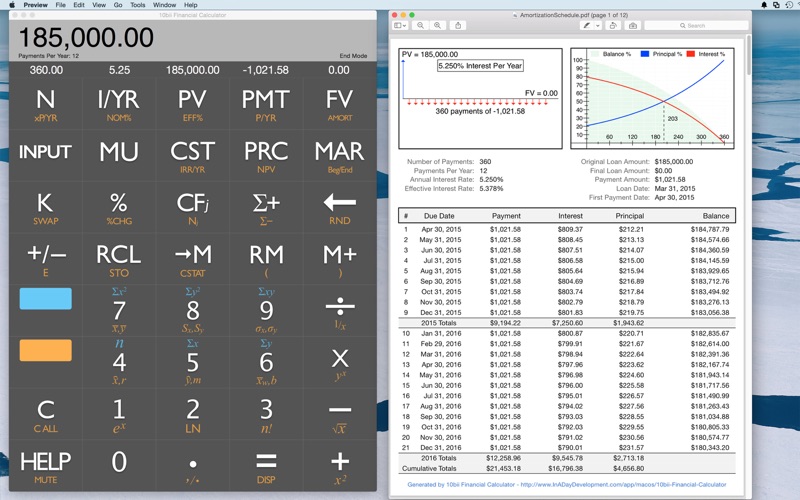Image resolution: width=800 pixels, height=500 pixels.
Task: Tap the PV key on the calculator
Action: (192, 104)
